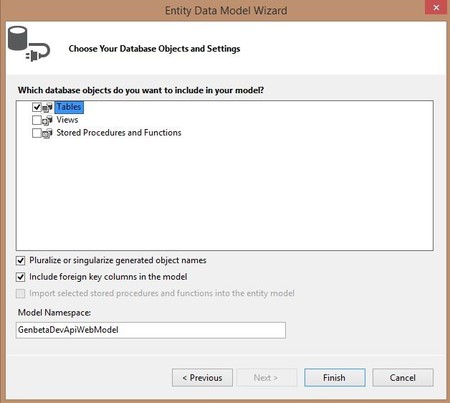Go back with the Previous button

pyautogui.click(x=202, y=378)
